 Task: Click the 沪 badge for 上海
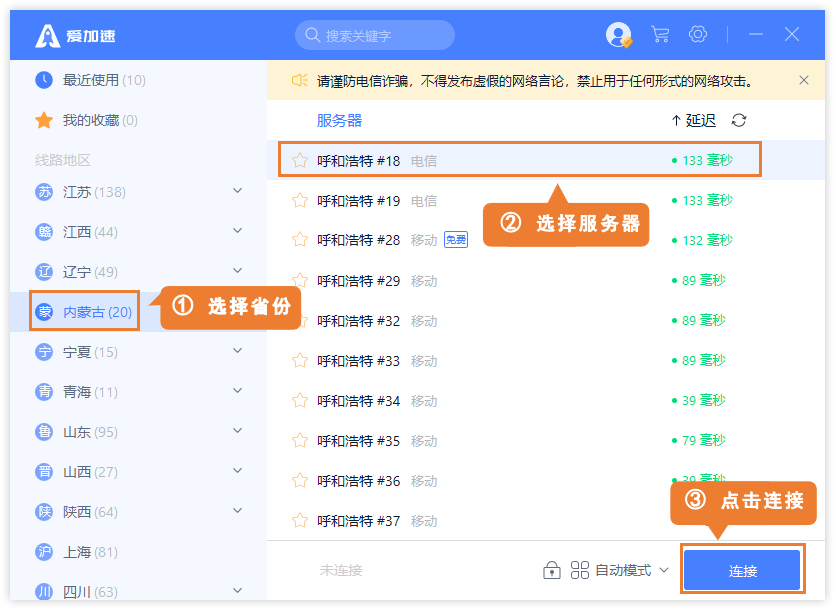click(44, 551)
